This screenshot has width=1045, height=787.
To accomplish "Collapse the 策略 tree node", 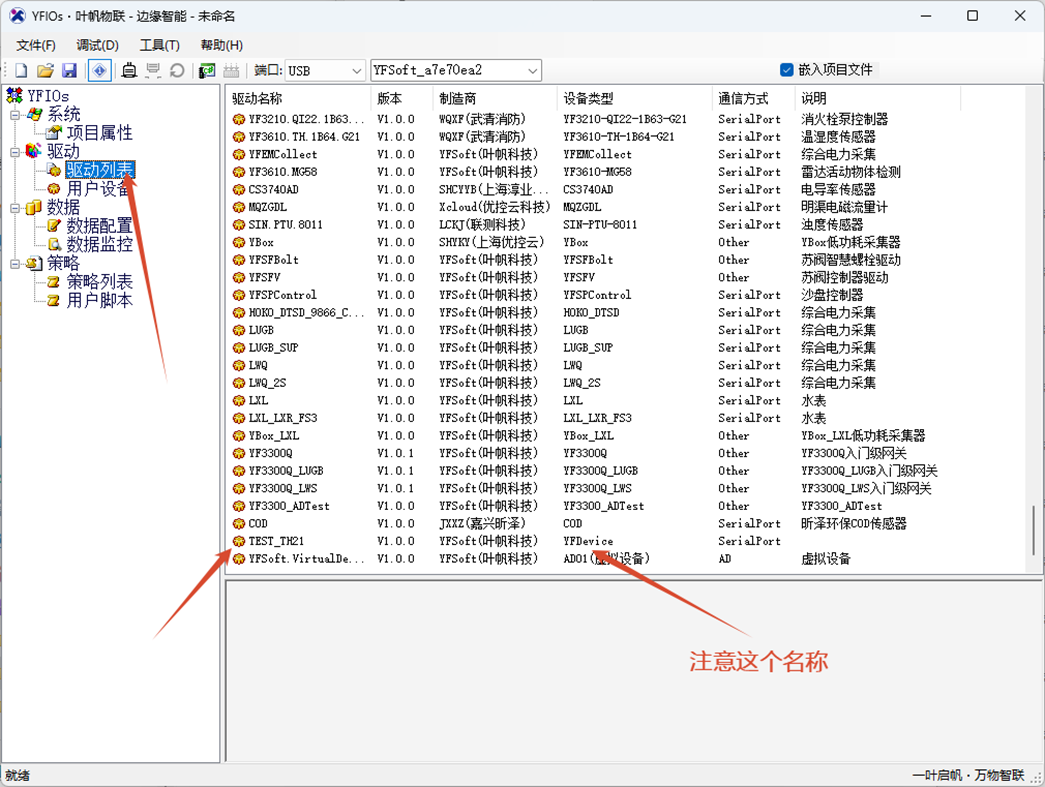I will (x=15, y=264).
